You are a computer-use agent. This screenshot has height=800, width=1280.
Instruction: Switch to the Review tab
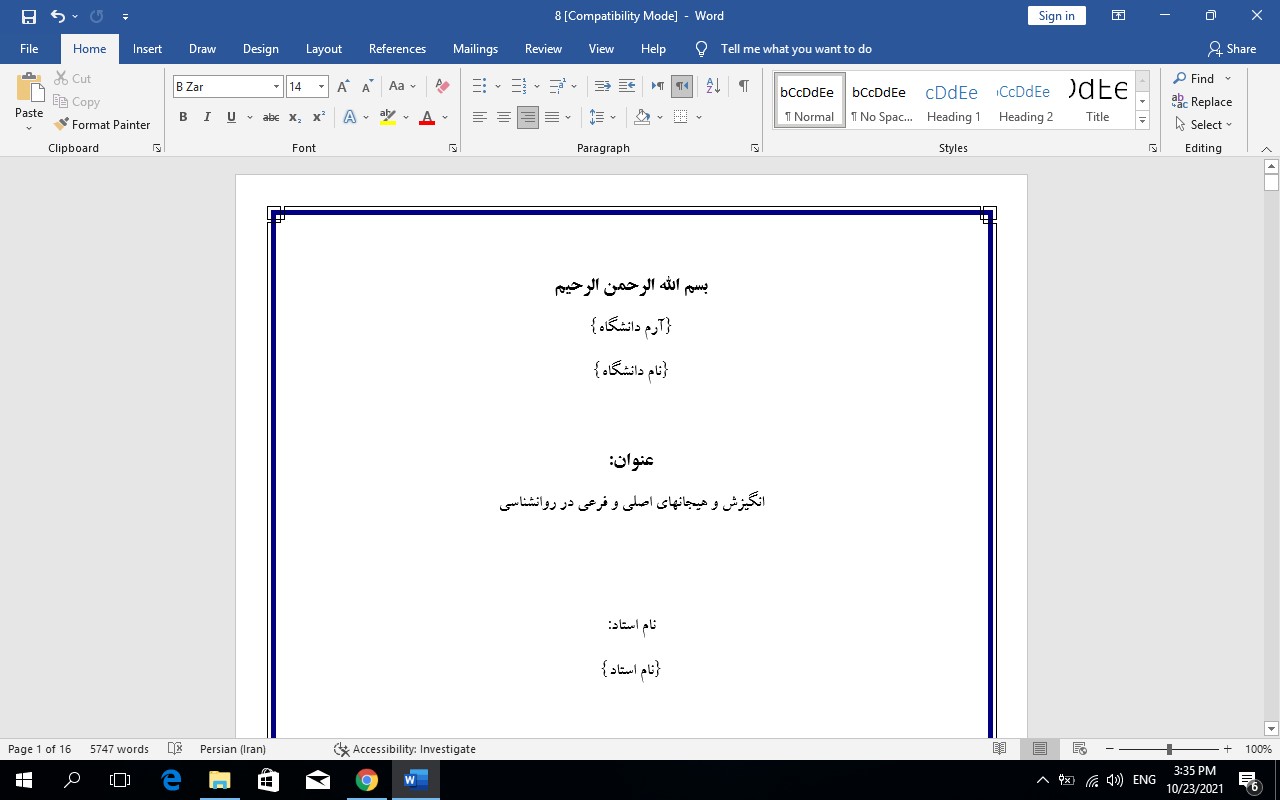543,49
